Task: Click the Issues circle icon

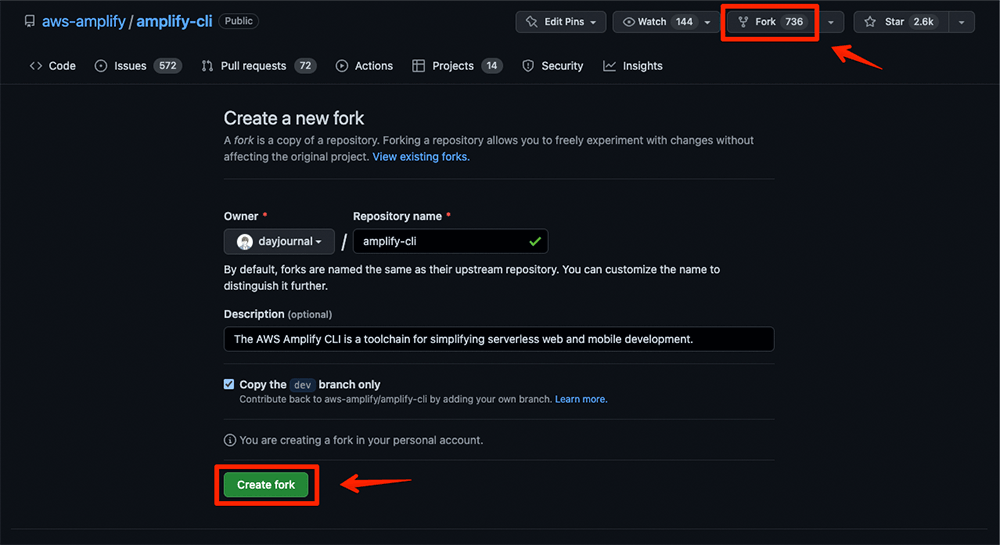Action: 101,66
